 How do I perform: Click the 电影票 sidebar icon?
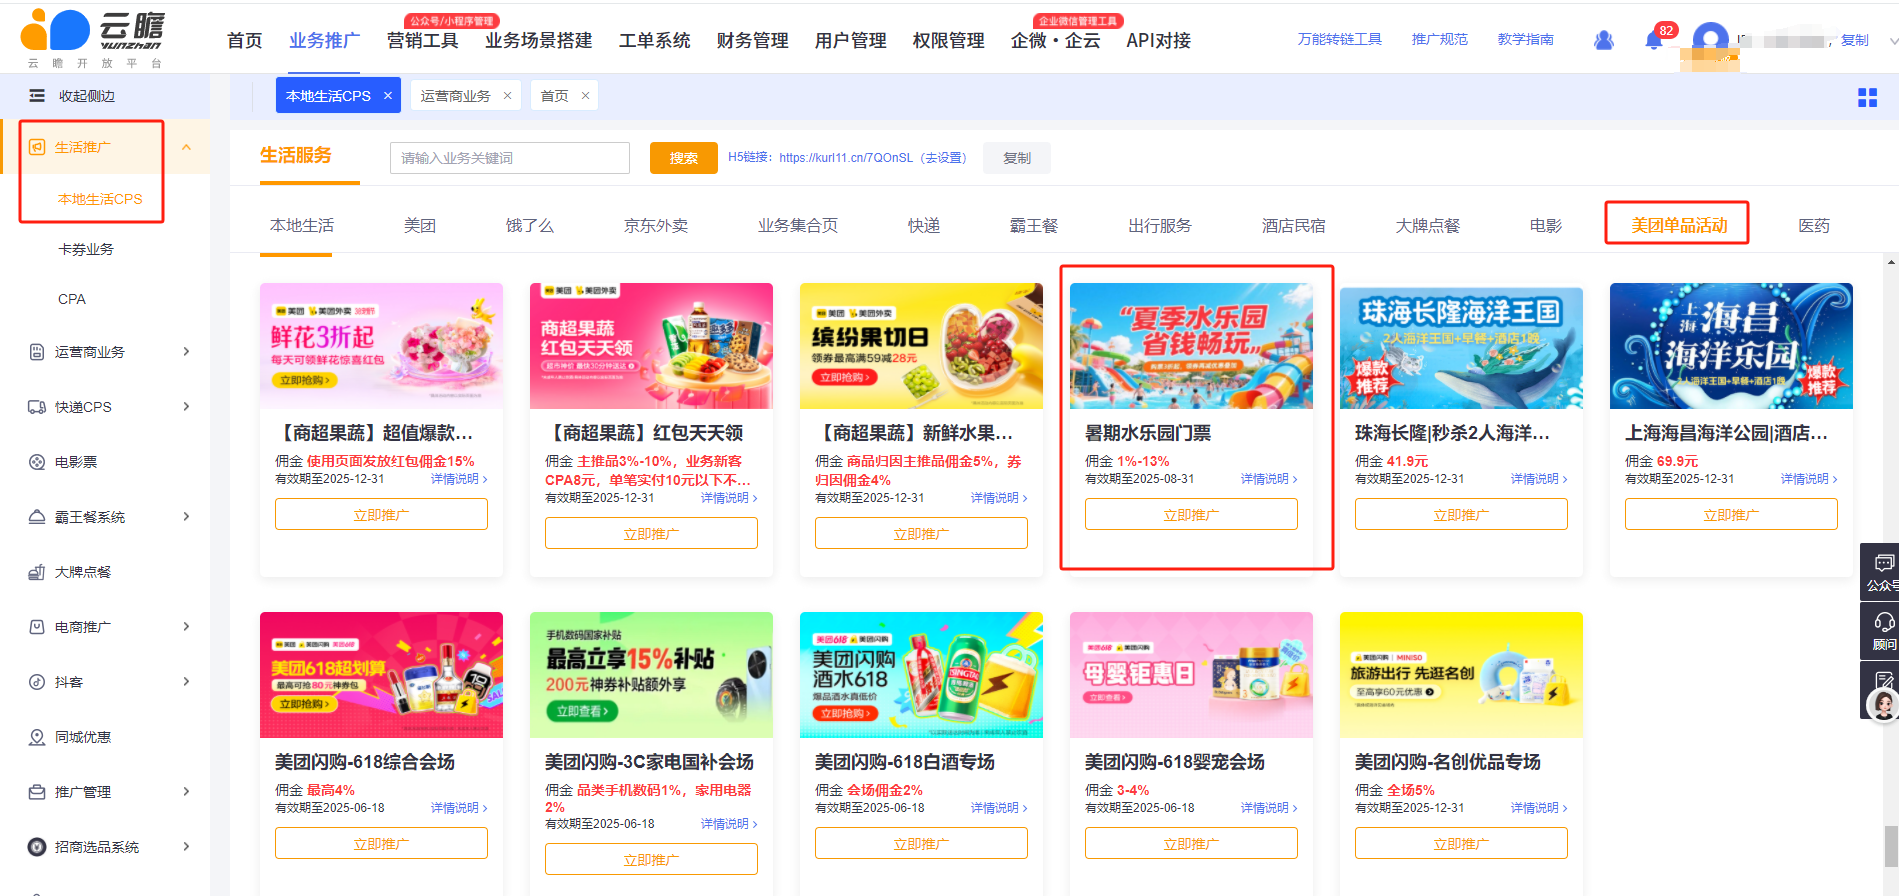(x=37, y=462)
